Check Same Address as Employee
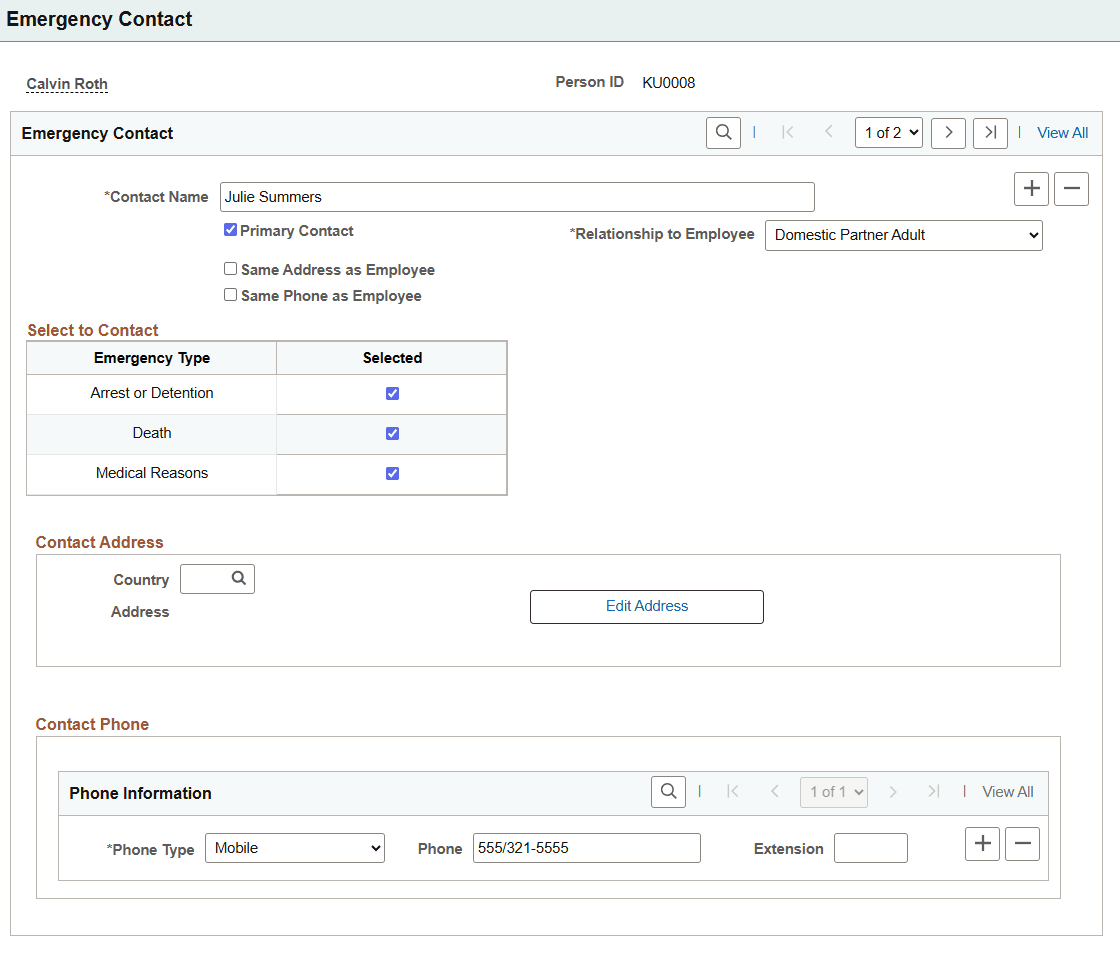 pyautogui.click(x=230, y=269)
